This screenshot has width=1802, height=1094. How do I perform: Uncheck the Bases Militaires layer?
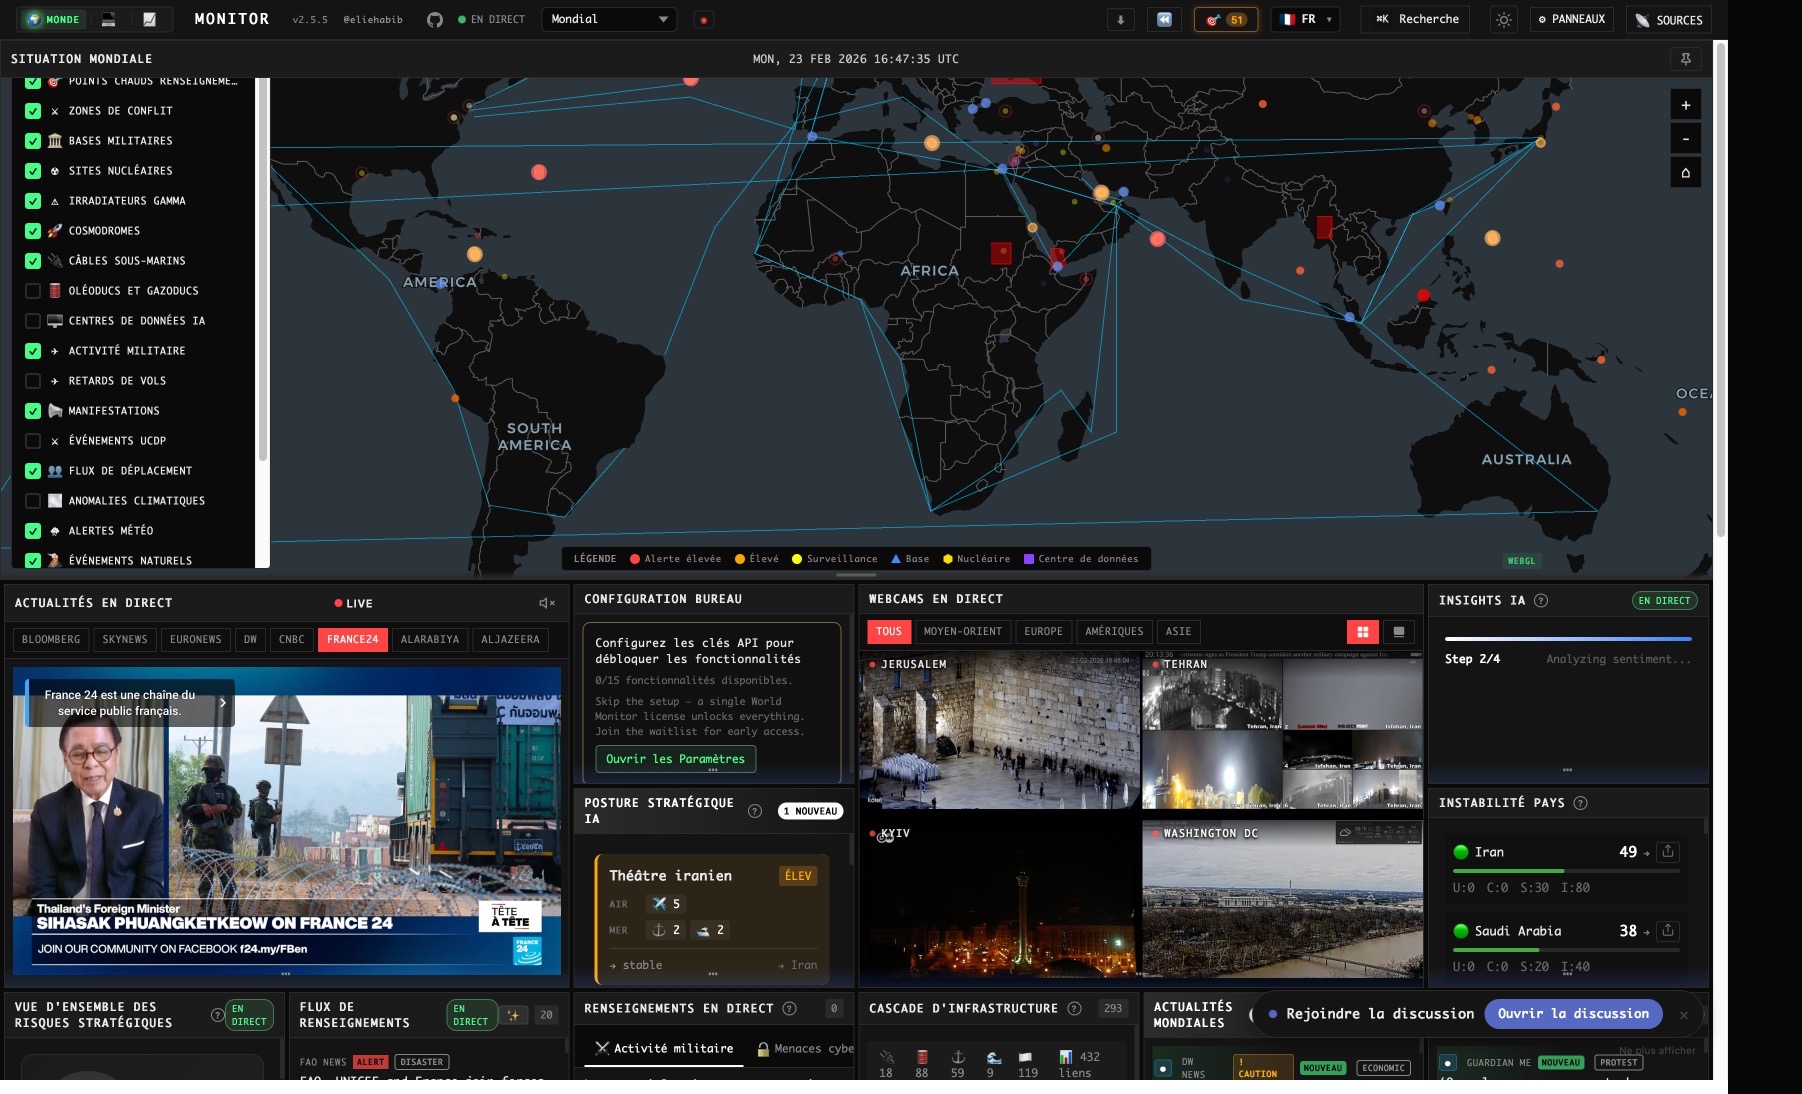click(x=33, y=141)
